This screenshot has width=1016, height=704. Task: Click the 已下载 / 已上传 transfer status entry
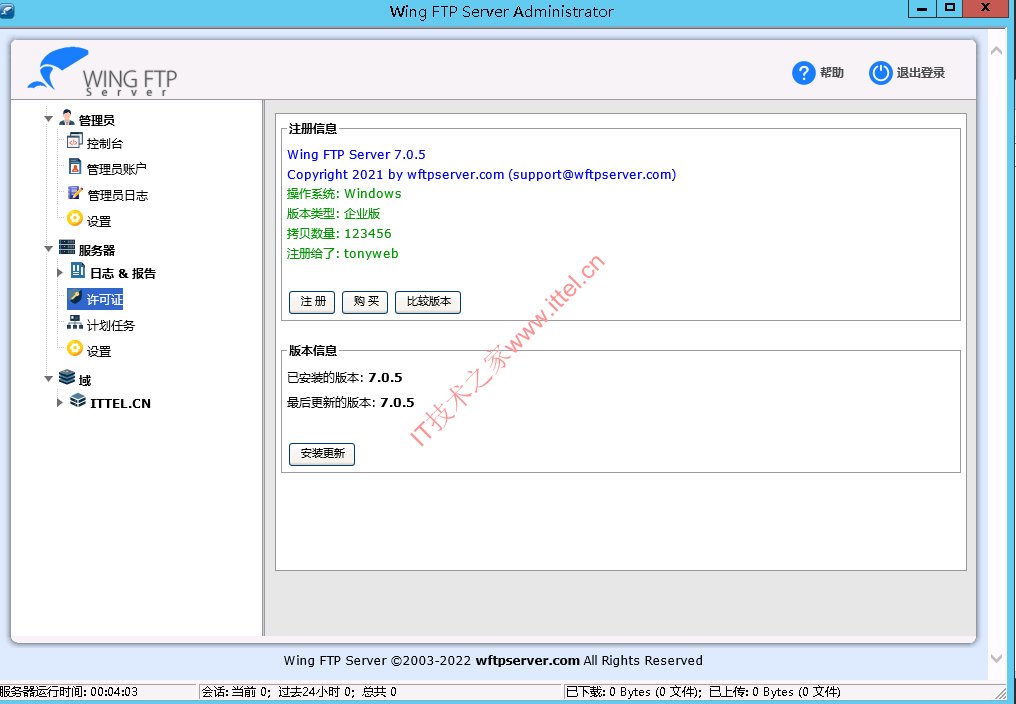703,692
